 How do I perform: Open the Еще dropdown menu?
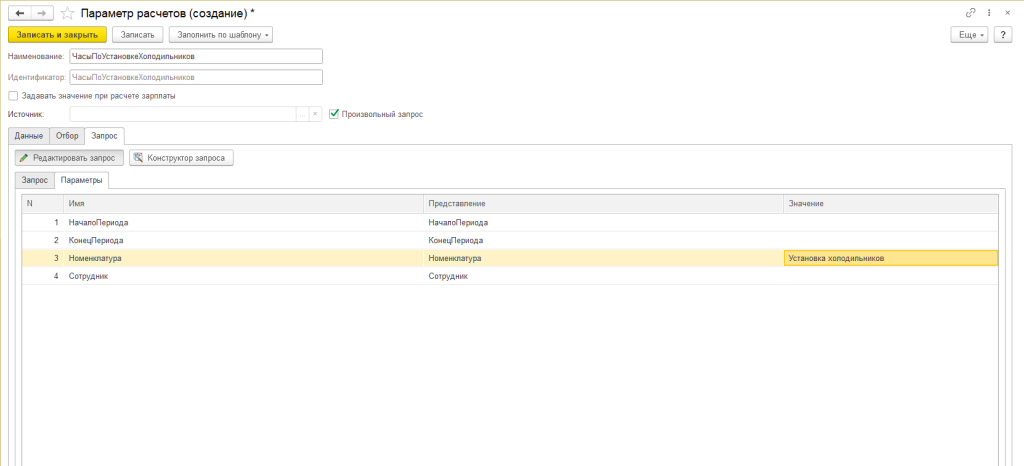click(970, 35)
